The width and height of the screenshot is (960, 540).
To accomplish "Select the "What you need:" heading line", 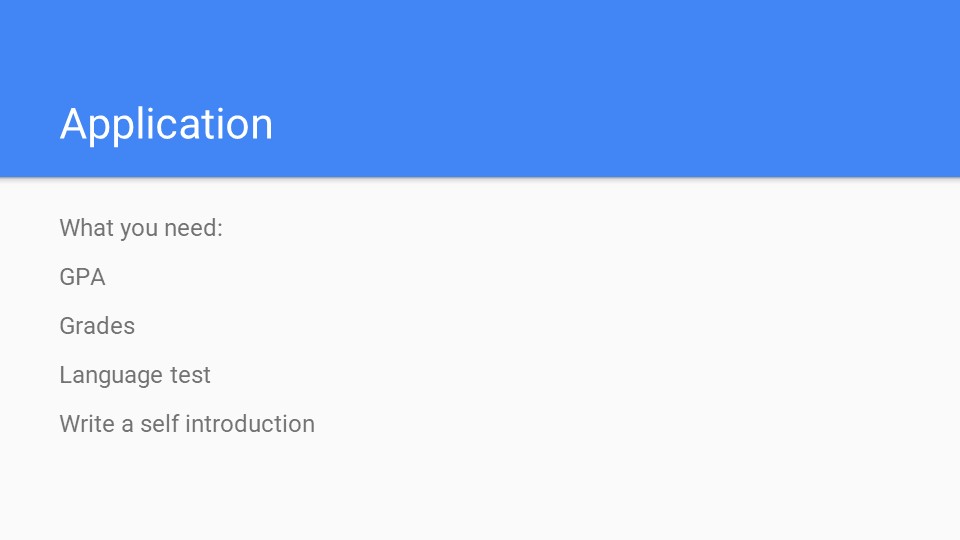I will (141, 228).
